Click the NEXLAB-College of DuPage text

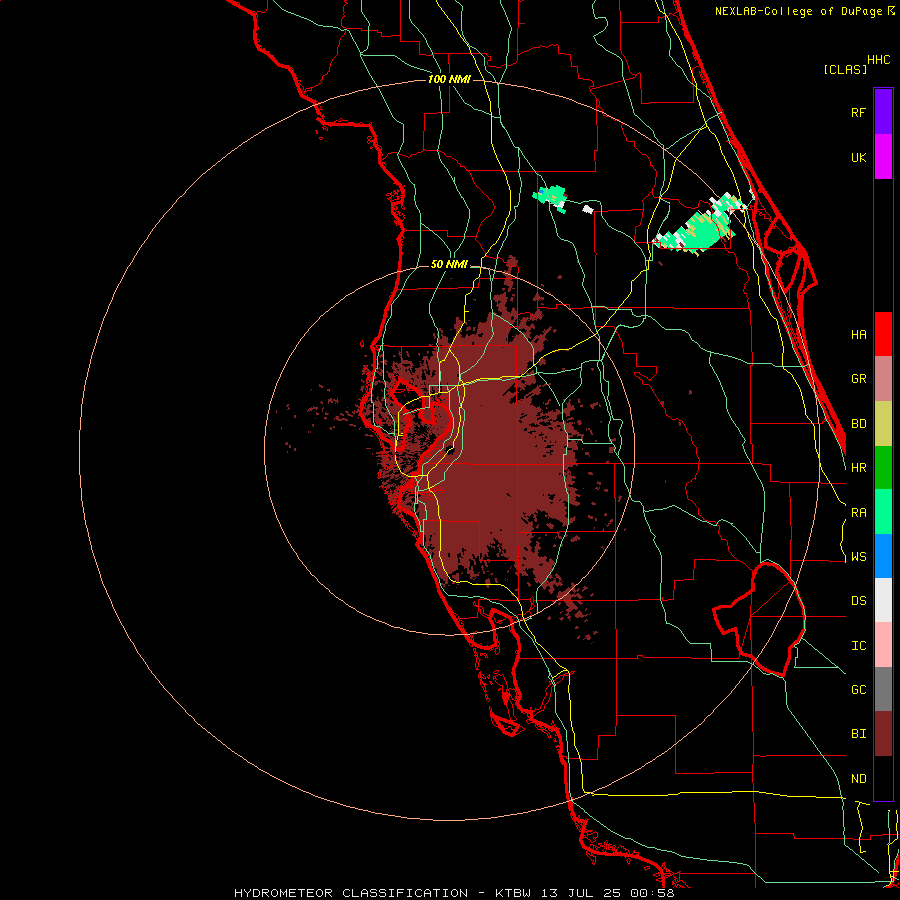(x=798, y=11)
